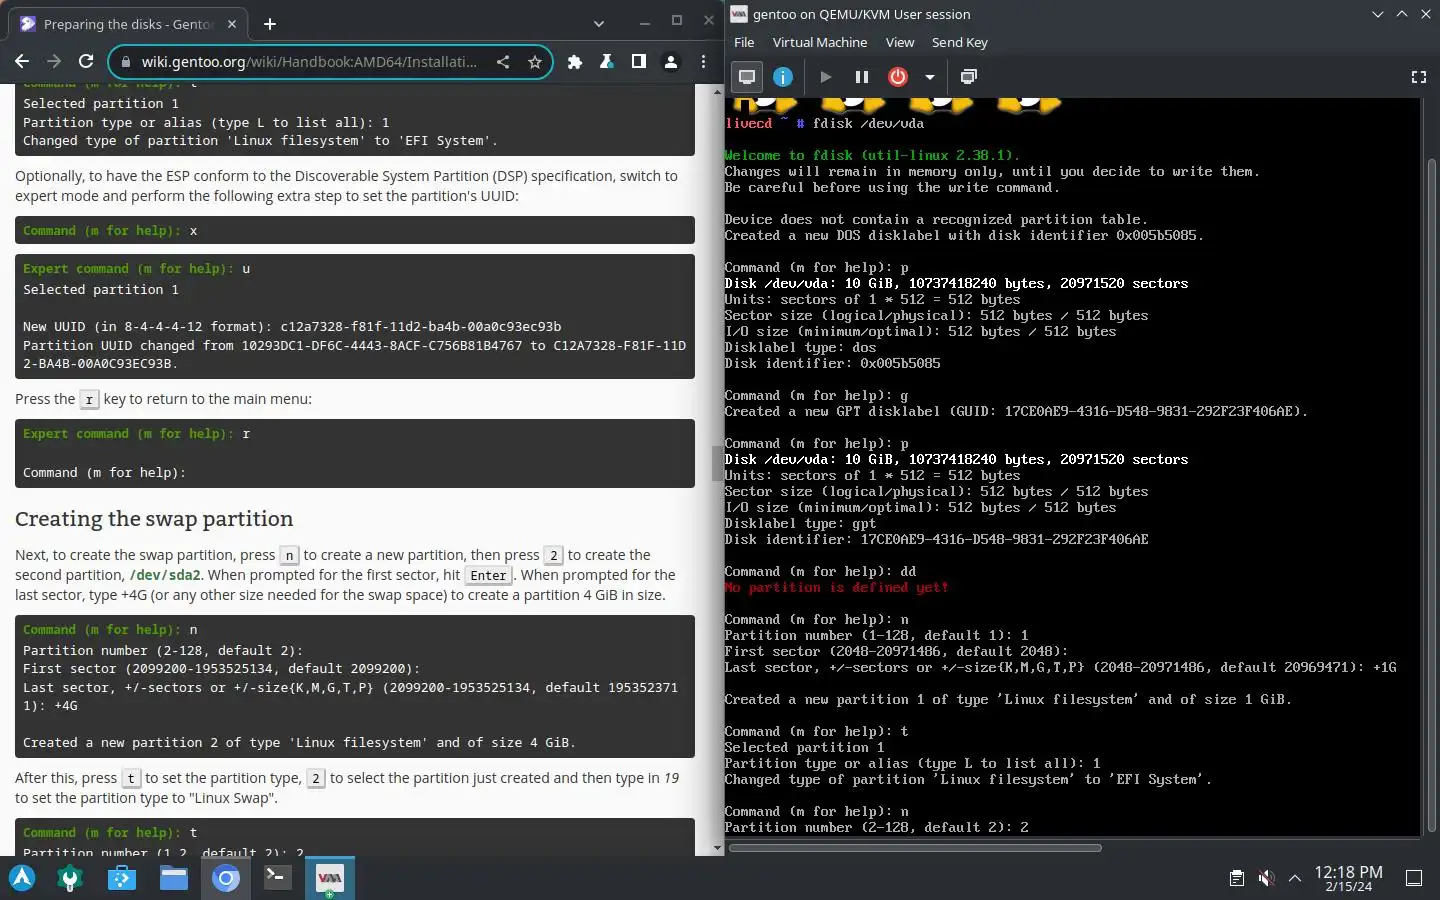Open the green taskbar app next to launcher
Viewport: 1440px width, 900px height.
70,878
